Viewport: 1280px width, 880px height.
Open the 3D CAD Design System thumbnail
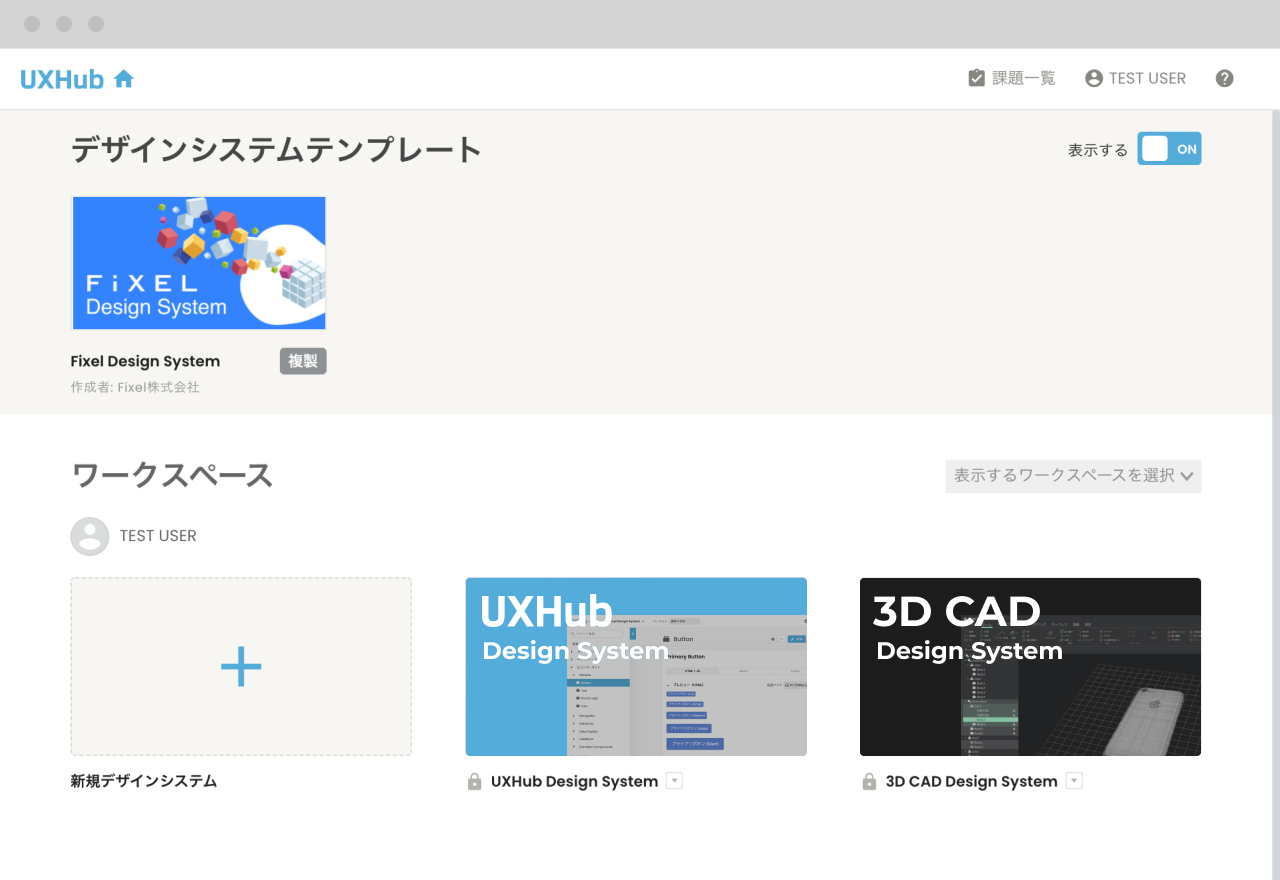point(1030,666)
